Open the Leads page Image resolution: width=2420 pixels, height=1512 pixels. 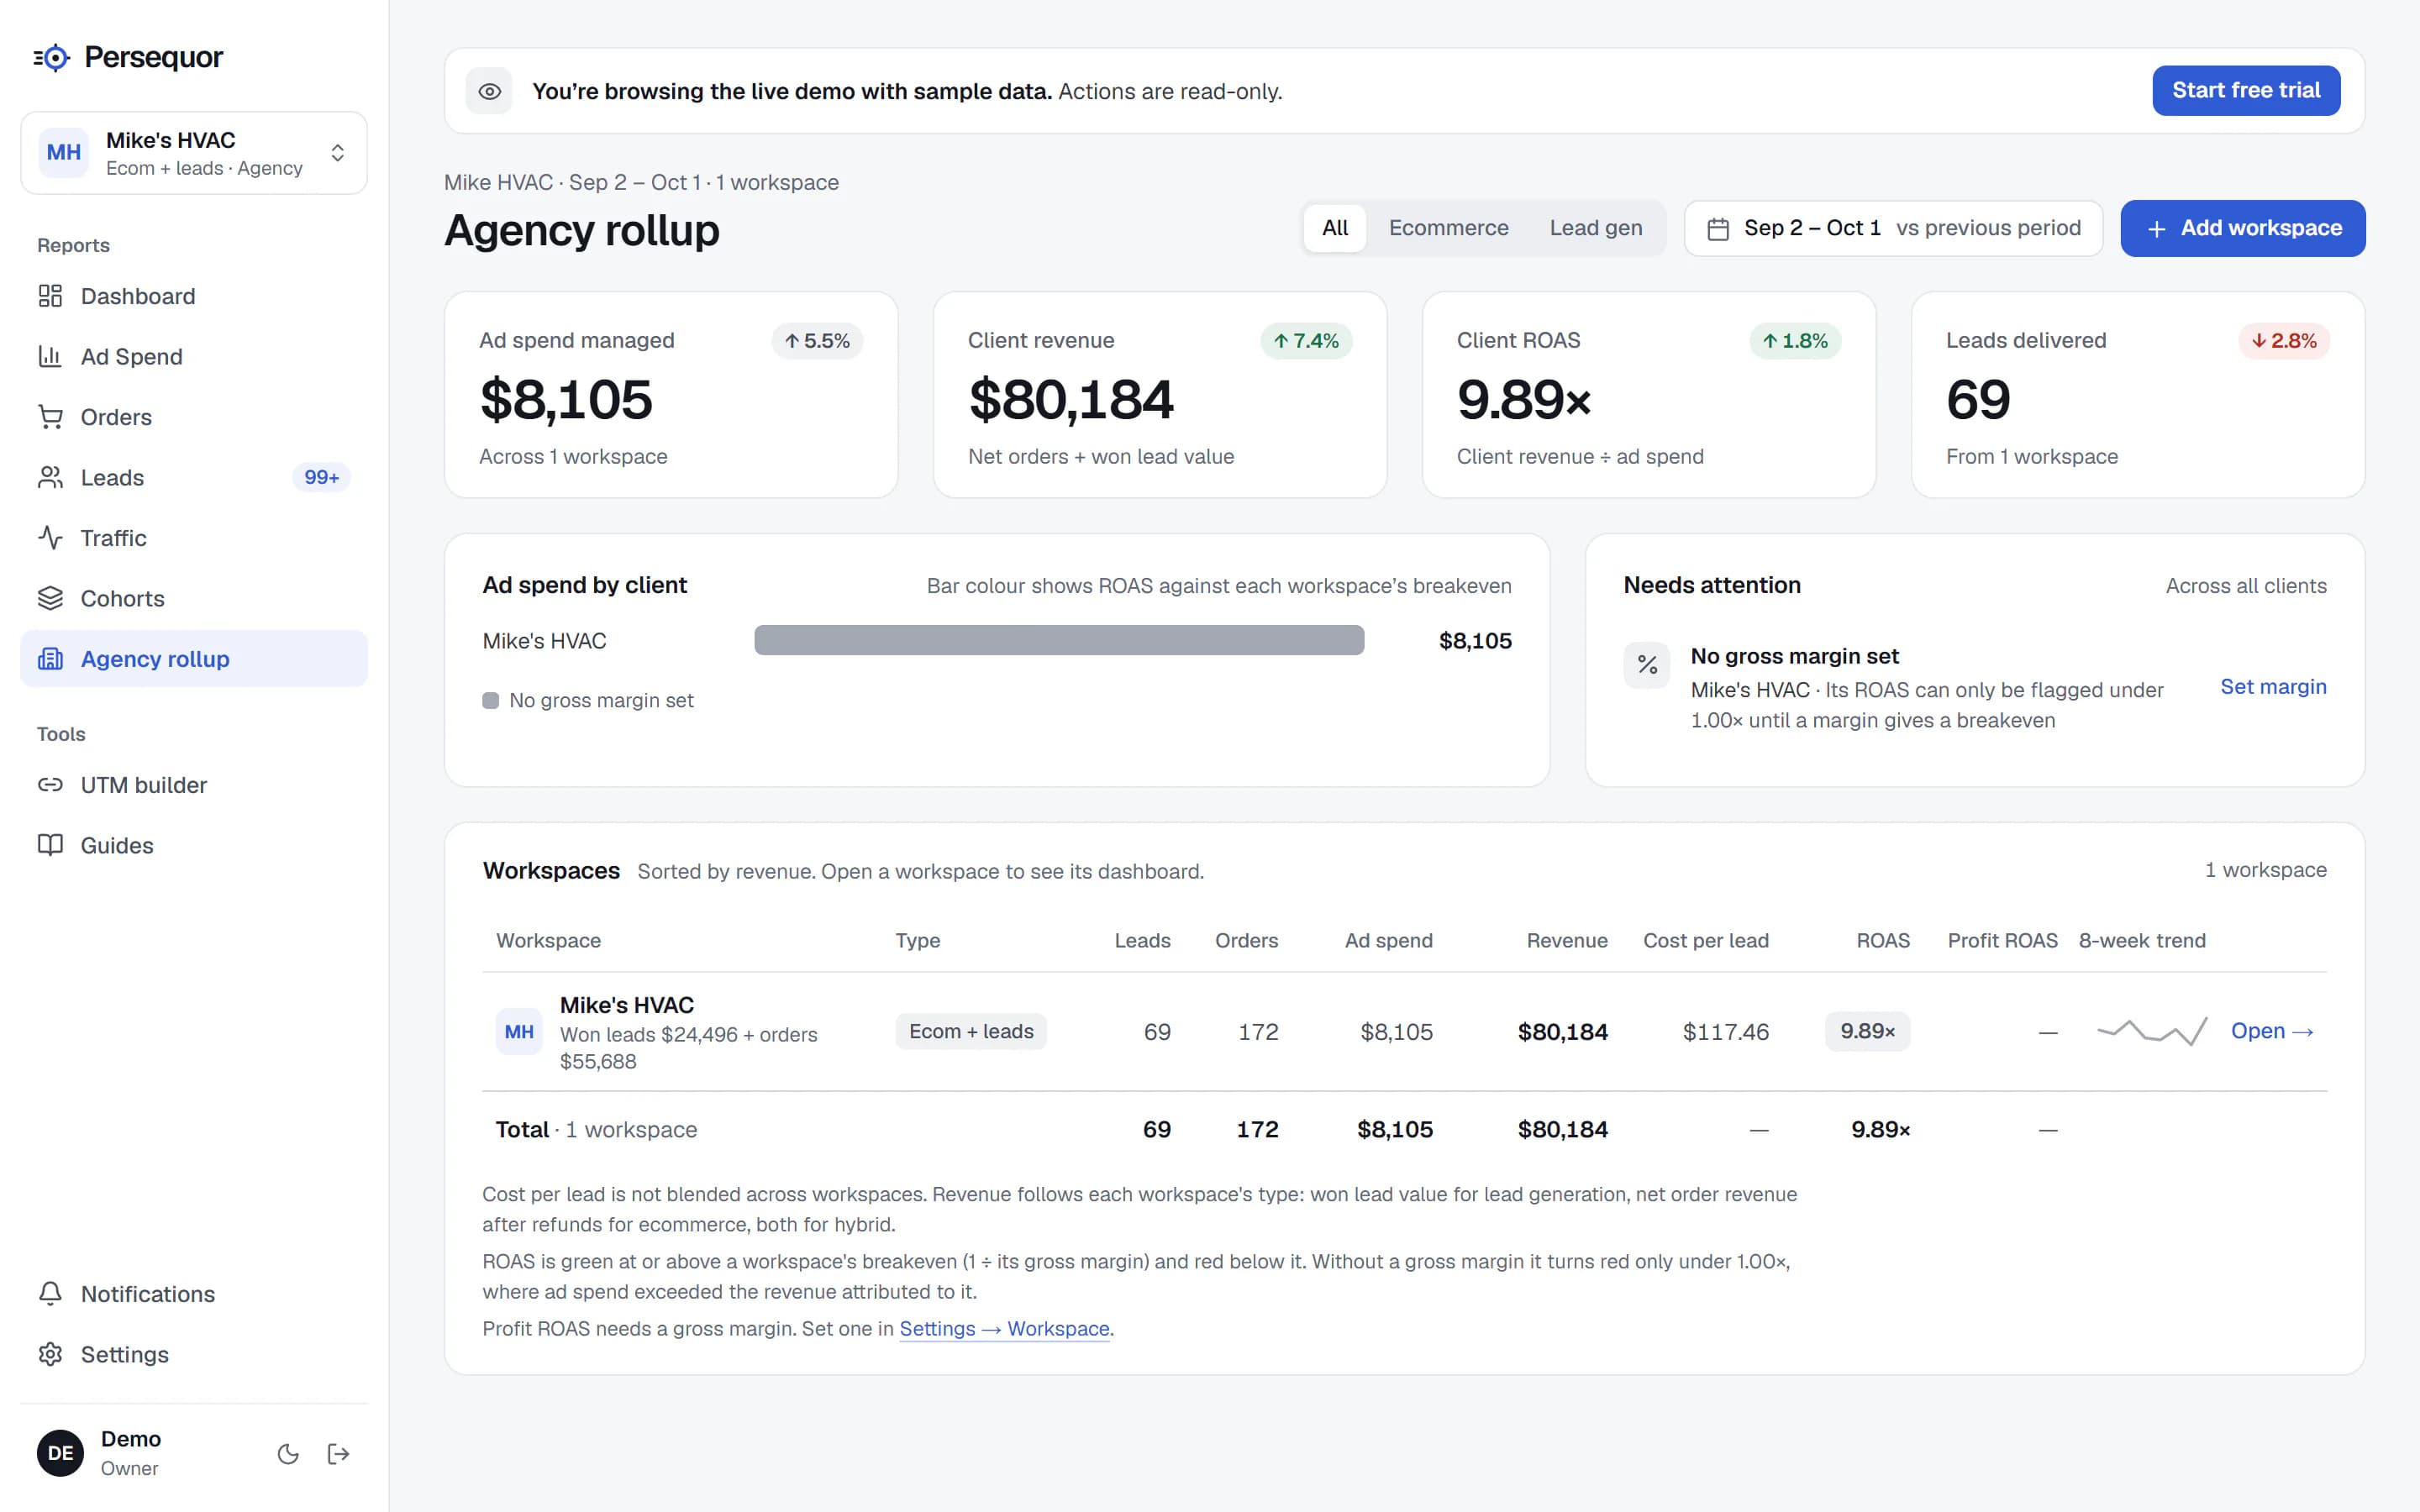point(194,477)
